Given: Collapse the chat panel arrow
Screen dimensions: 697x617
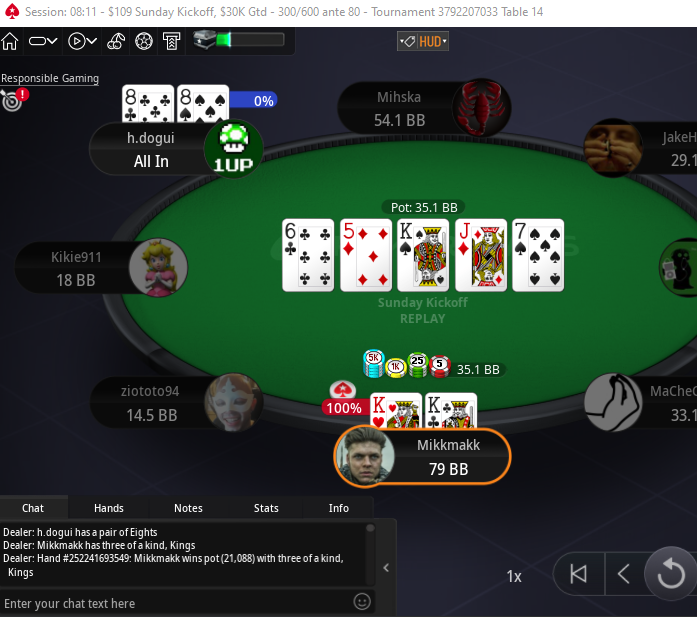Looking at the screenshot, I should [x=386, y=568].
